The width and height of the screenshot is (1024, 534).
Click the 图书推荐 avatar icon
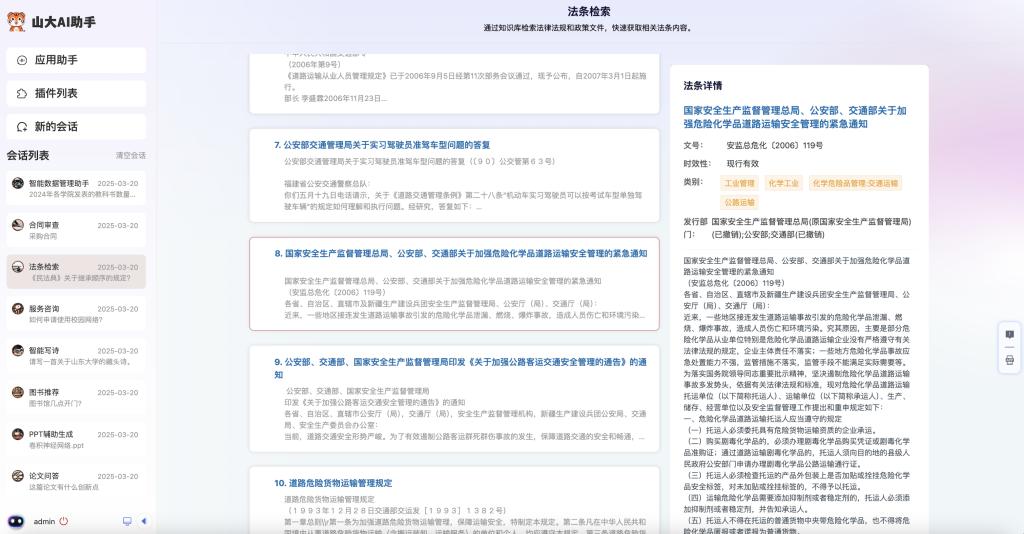coord(18,392)
